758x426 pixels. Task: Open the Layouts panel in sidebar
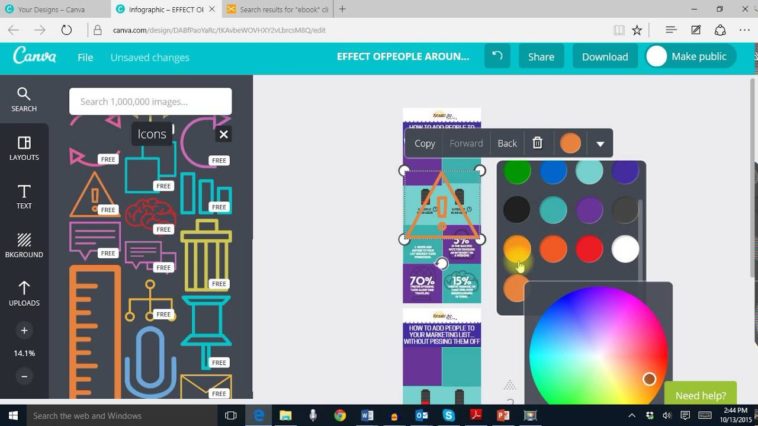tap(24, 148)
